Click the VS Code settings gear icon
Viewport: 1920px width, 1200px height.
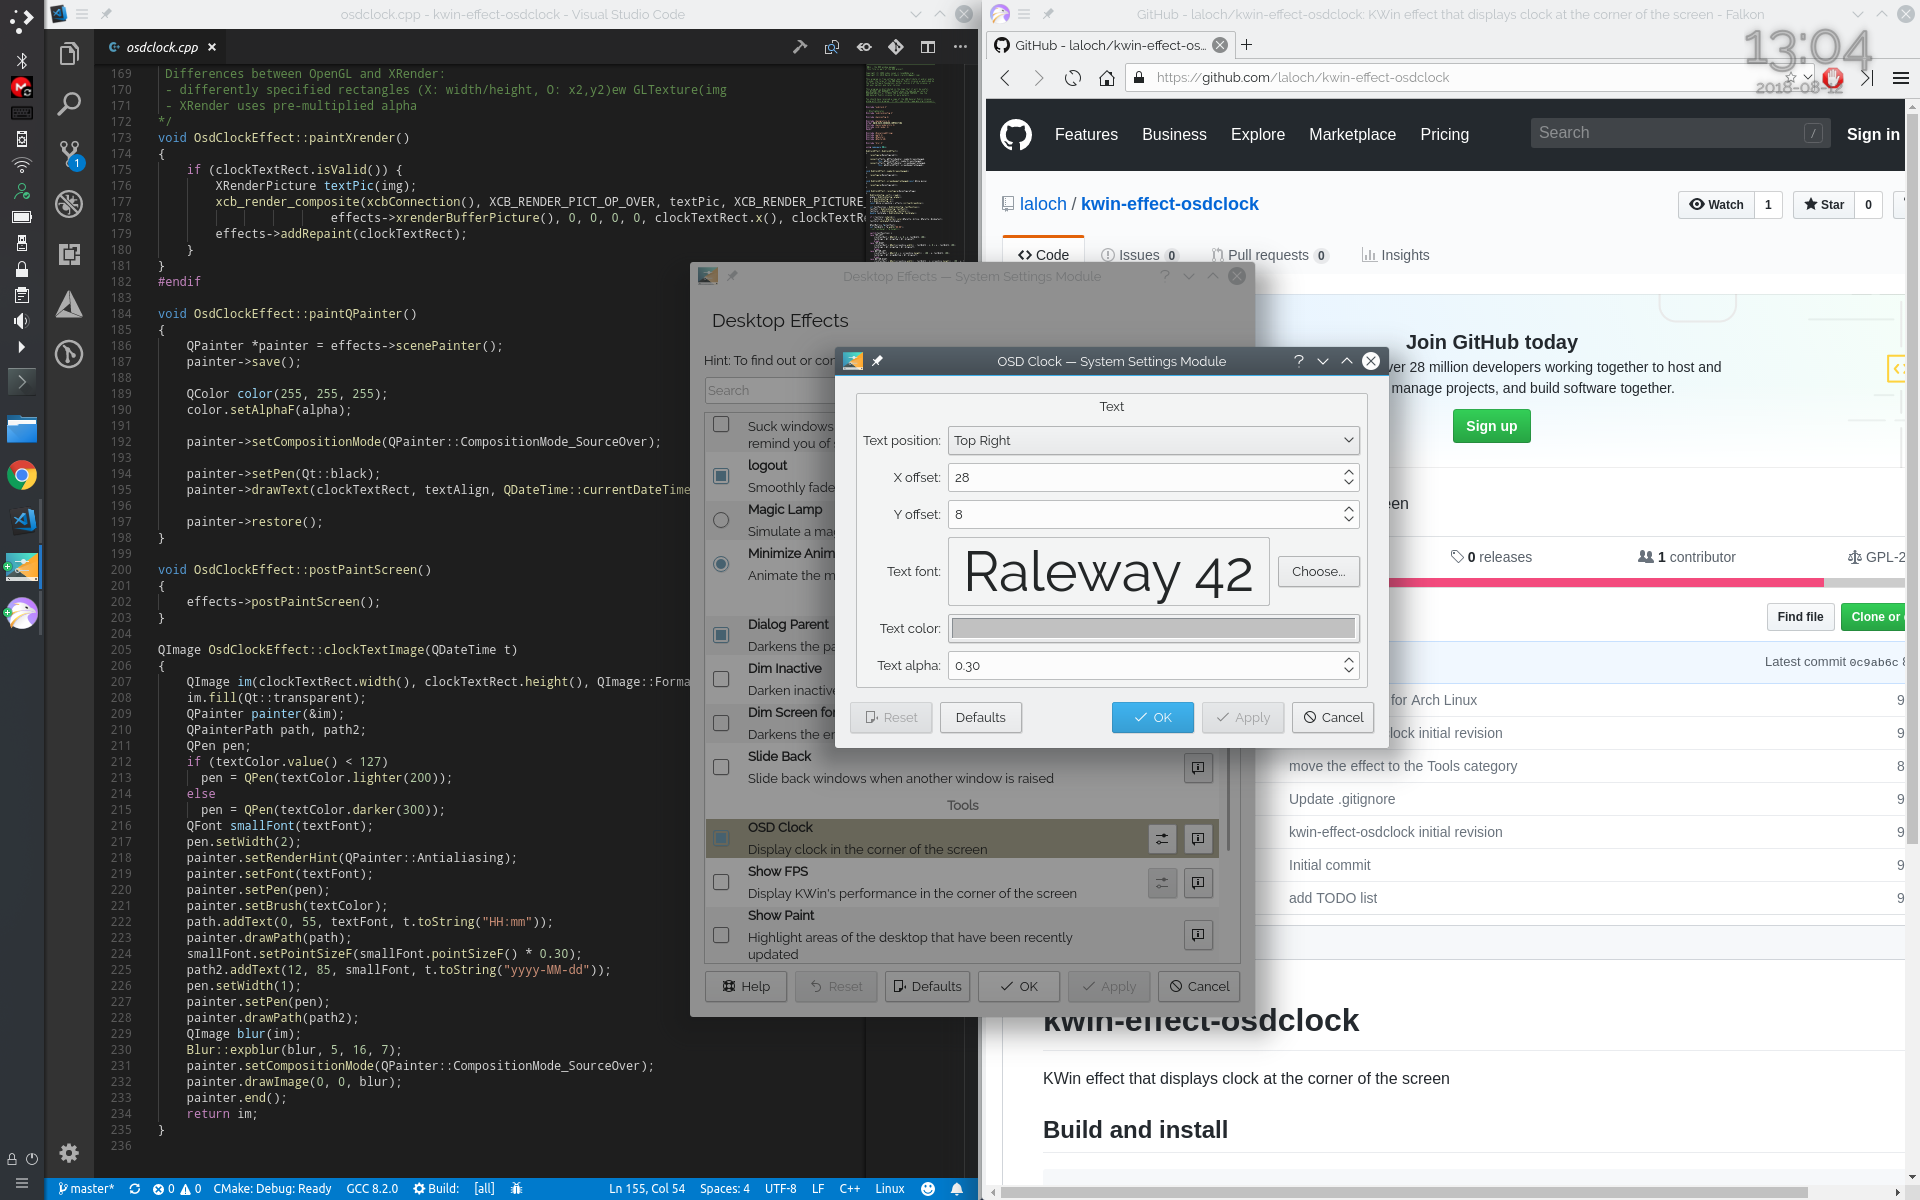pyautogui.click(x=69, y=1153)
